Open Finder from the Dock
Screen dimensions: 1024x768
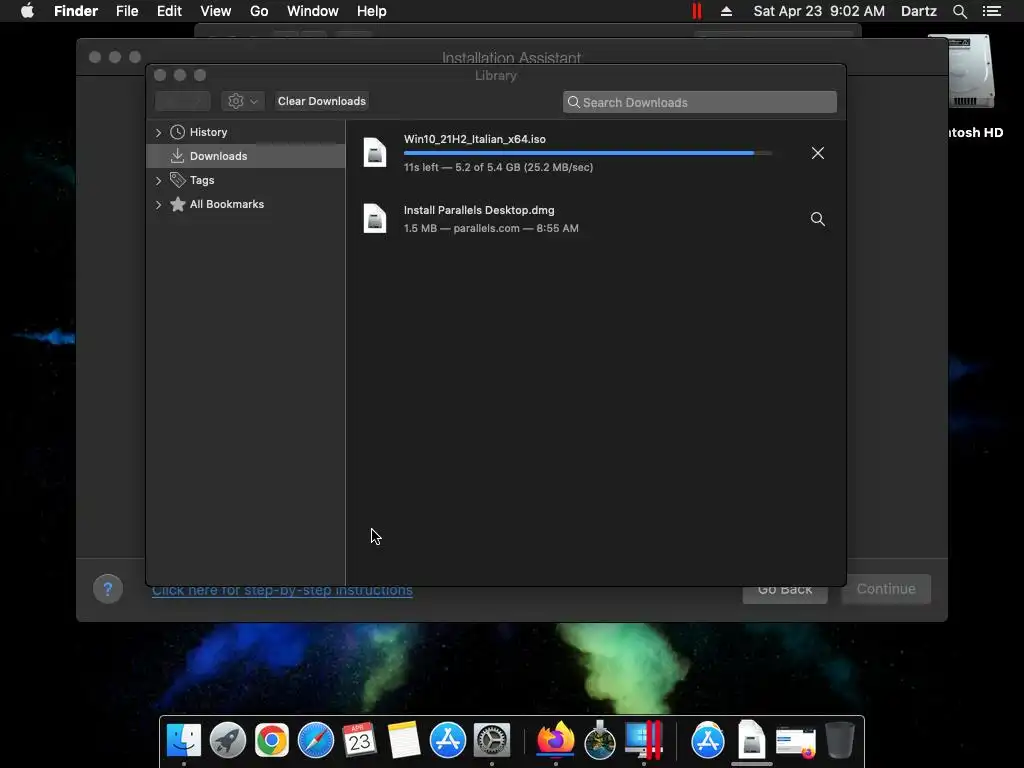(184, 740)
